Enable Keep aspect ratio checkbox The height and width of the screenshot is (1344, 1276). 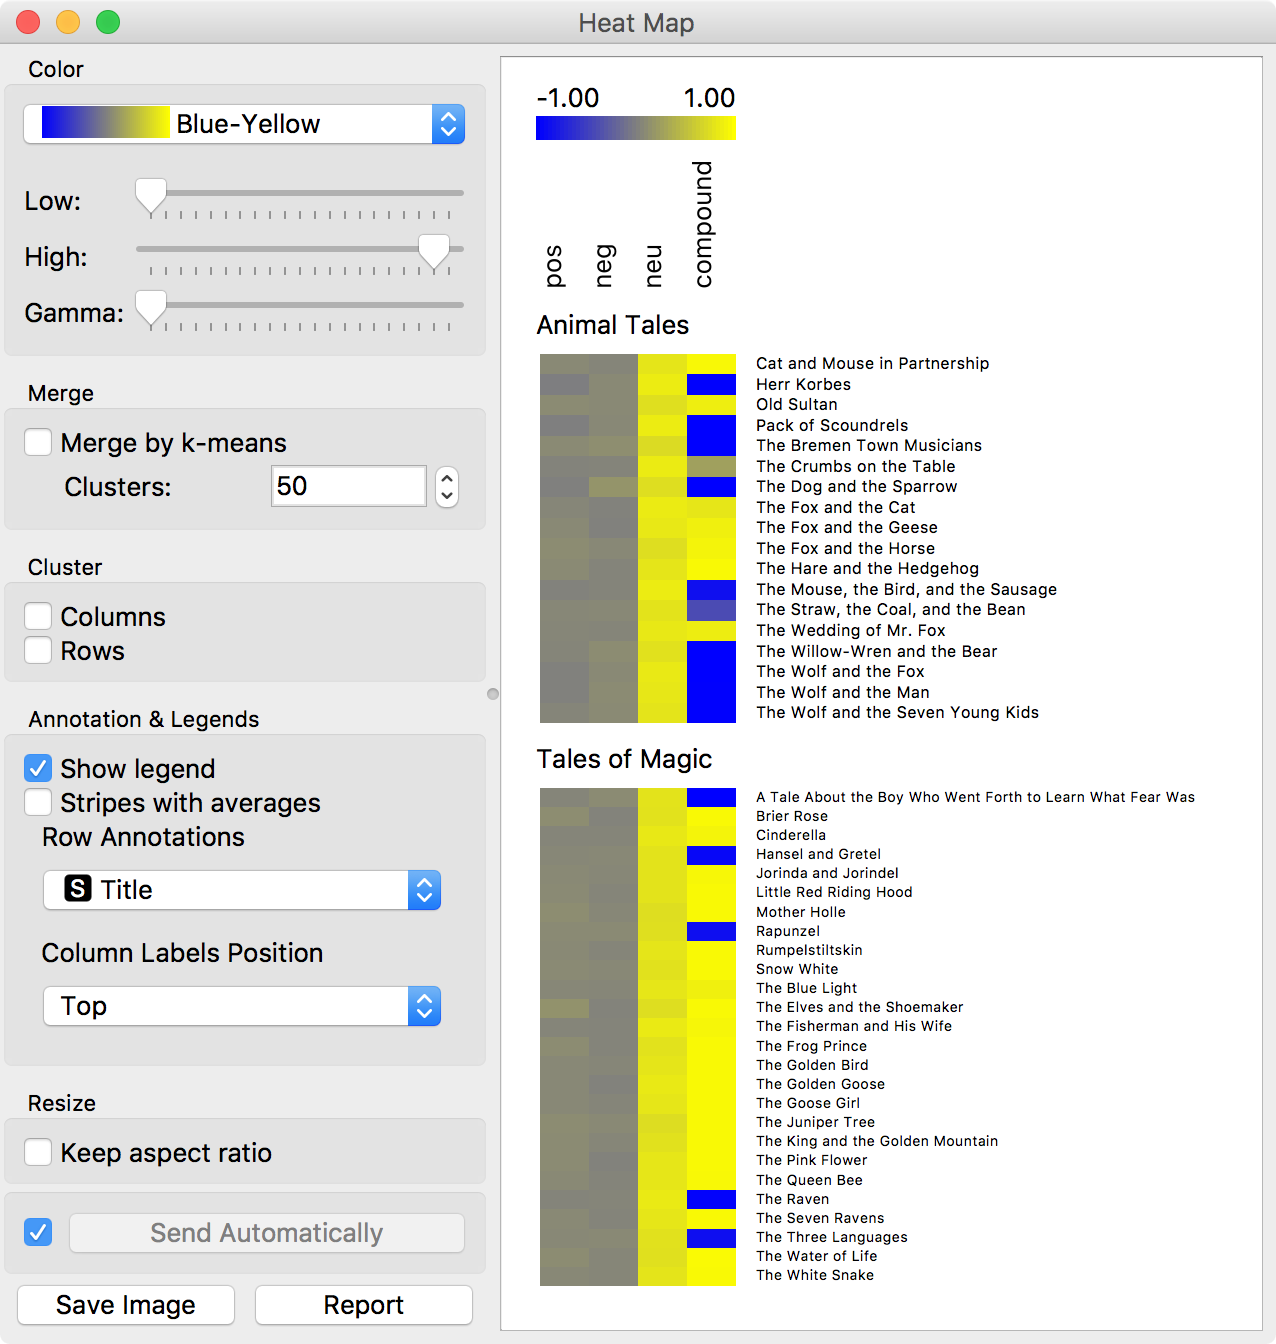[38, 1152]
